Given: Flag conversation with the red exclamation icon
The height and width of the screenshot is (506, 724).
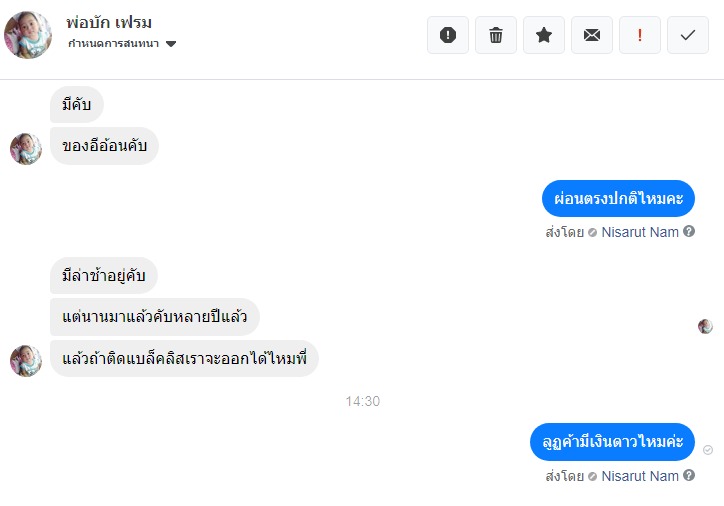Looking at the screenshot, I should click(x=640, y=35).
